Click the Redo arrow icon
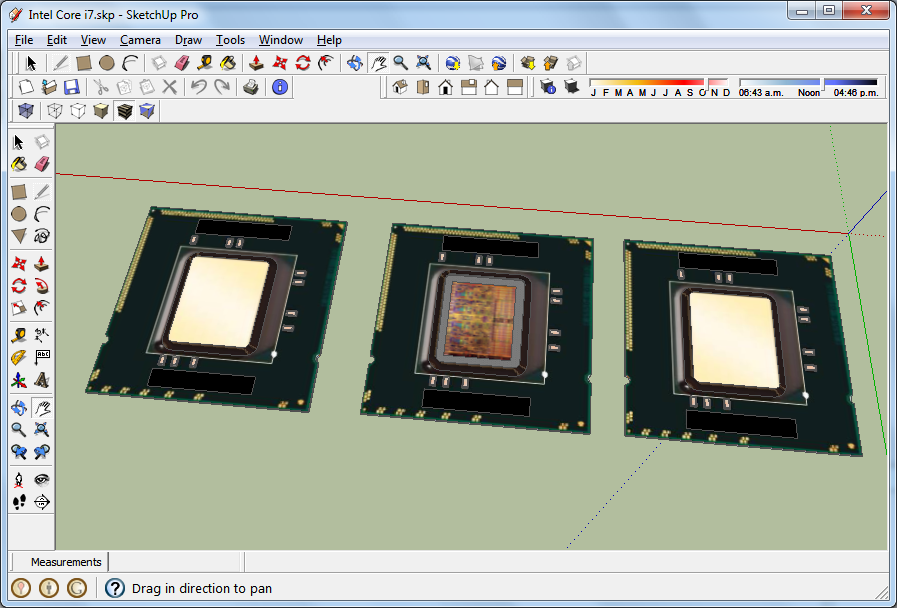Image resolution: width=897 pixels, height=608 pixels. (x=222, y=87)
